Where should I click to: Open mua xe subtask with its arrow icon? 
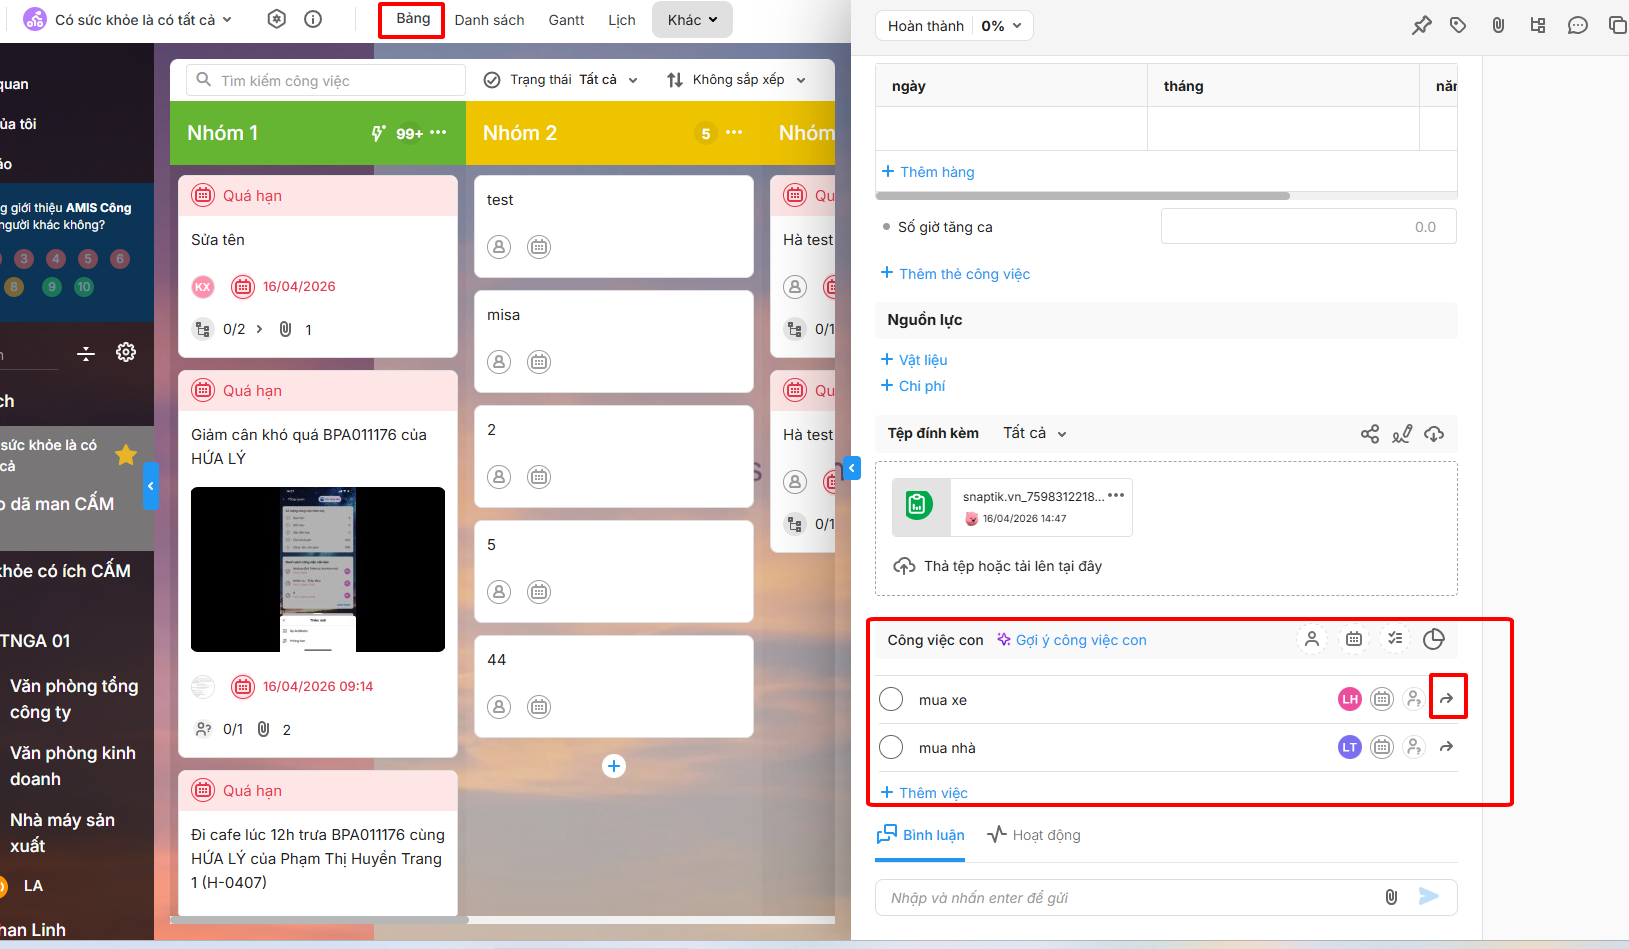[x=1447, y=699]
